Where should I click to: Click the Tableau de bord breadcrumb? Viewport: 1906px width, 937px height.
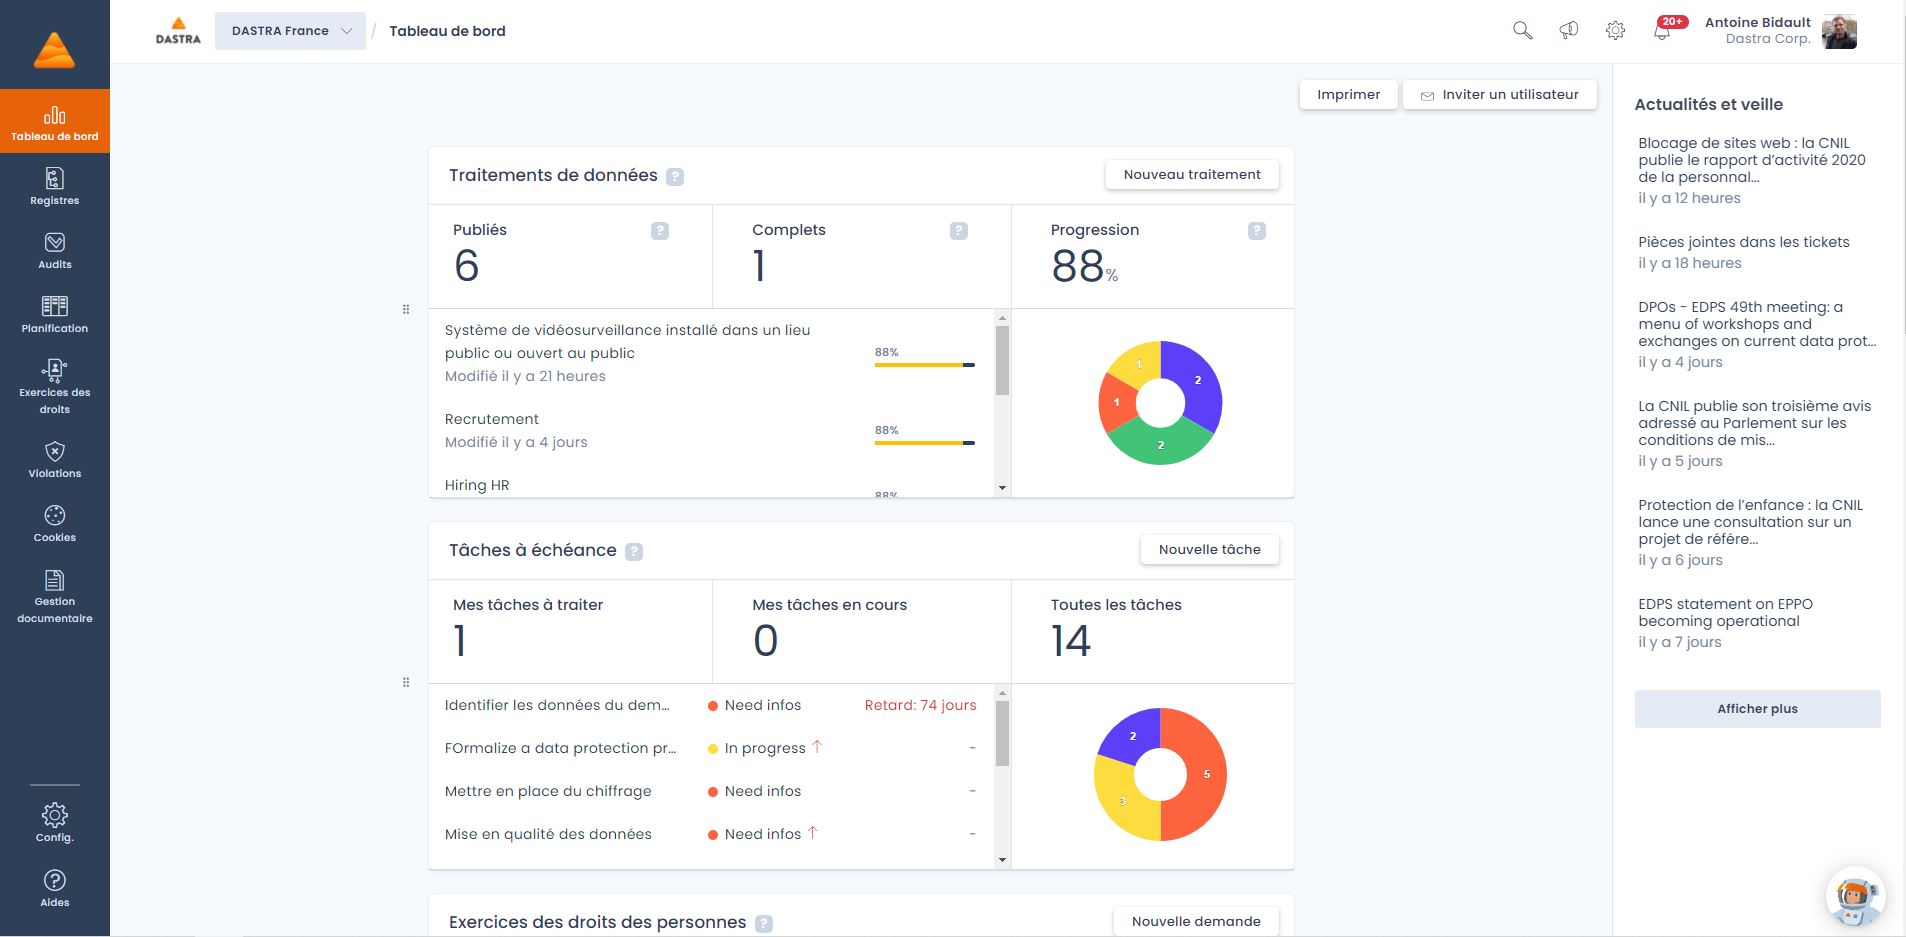click(447, 31)
